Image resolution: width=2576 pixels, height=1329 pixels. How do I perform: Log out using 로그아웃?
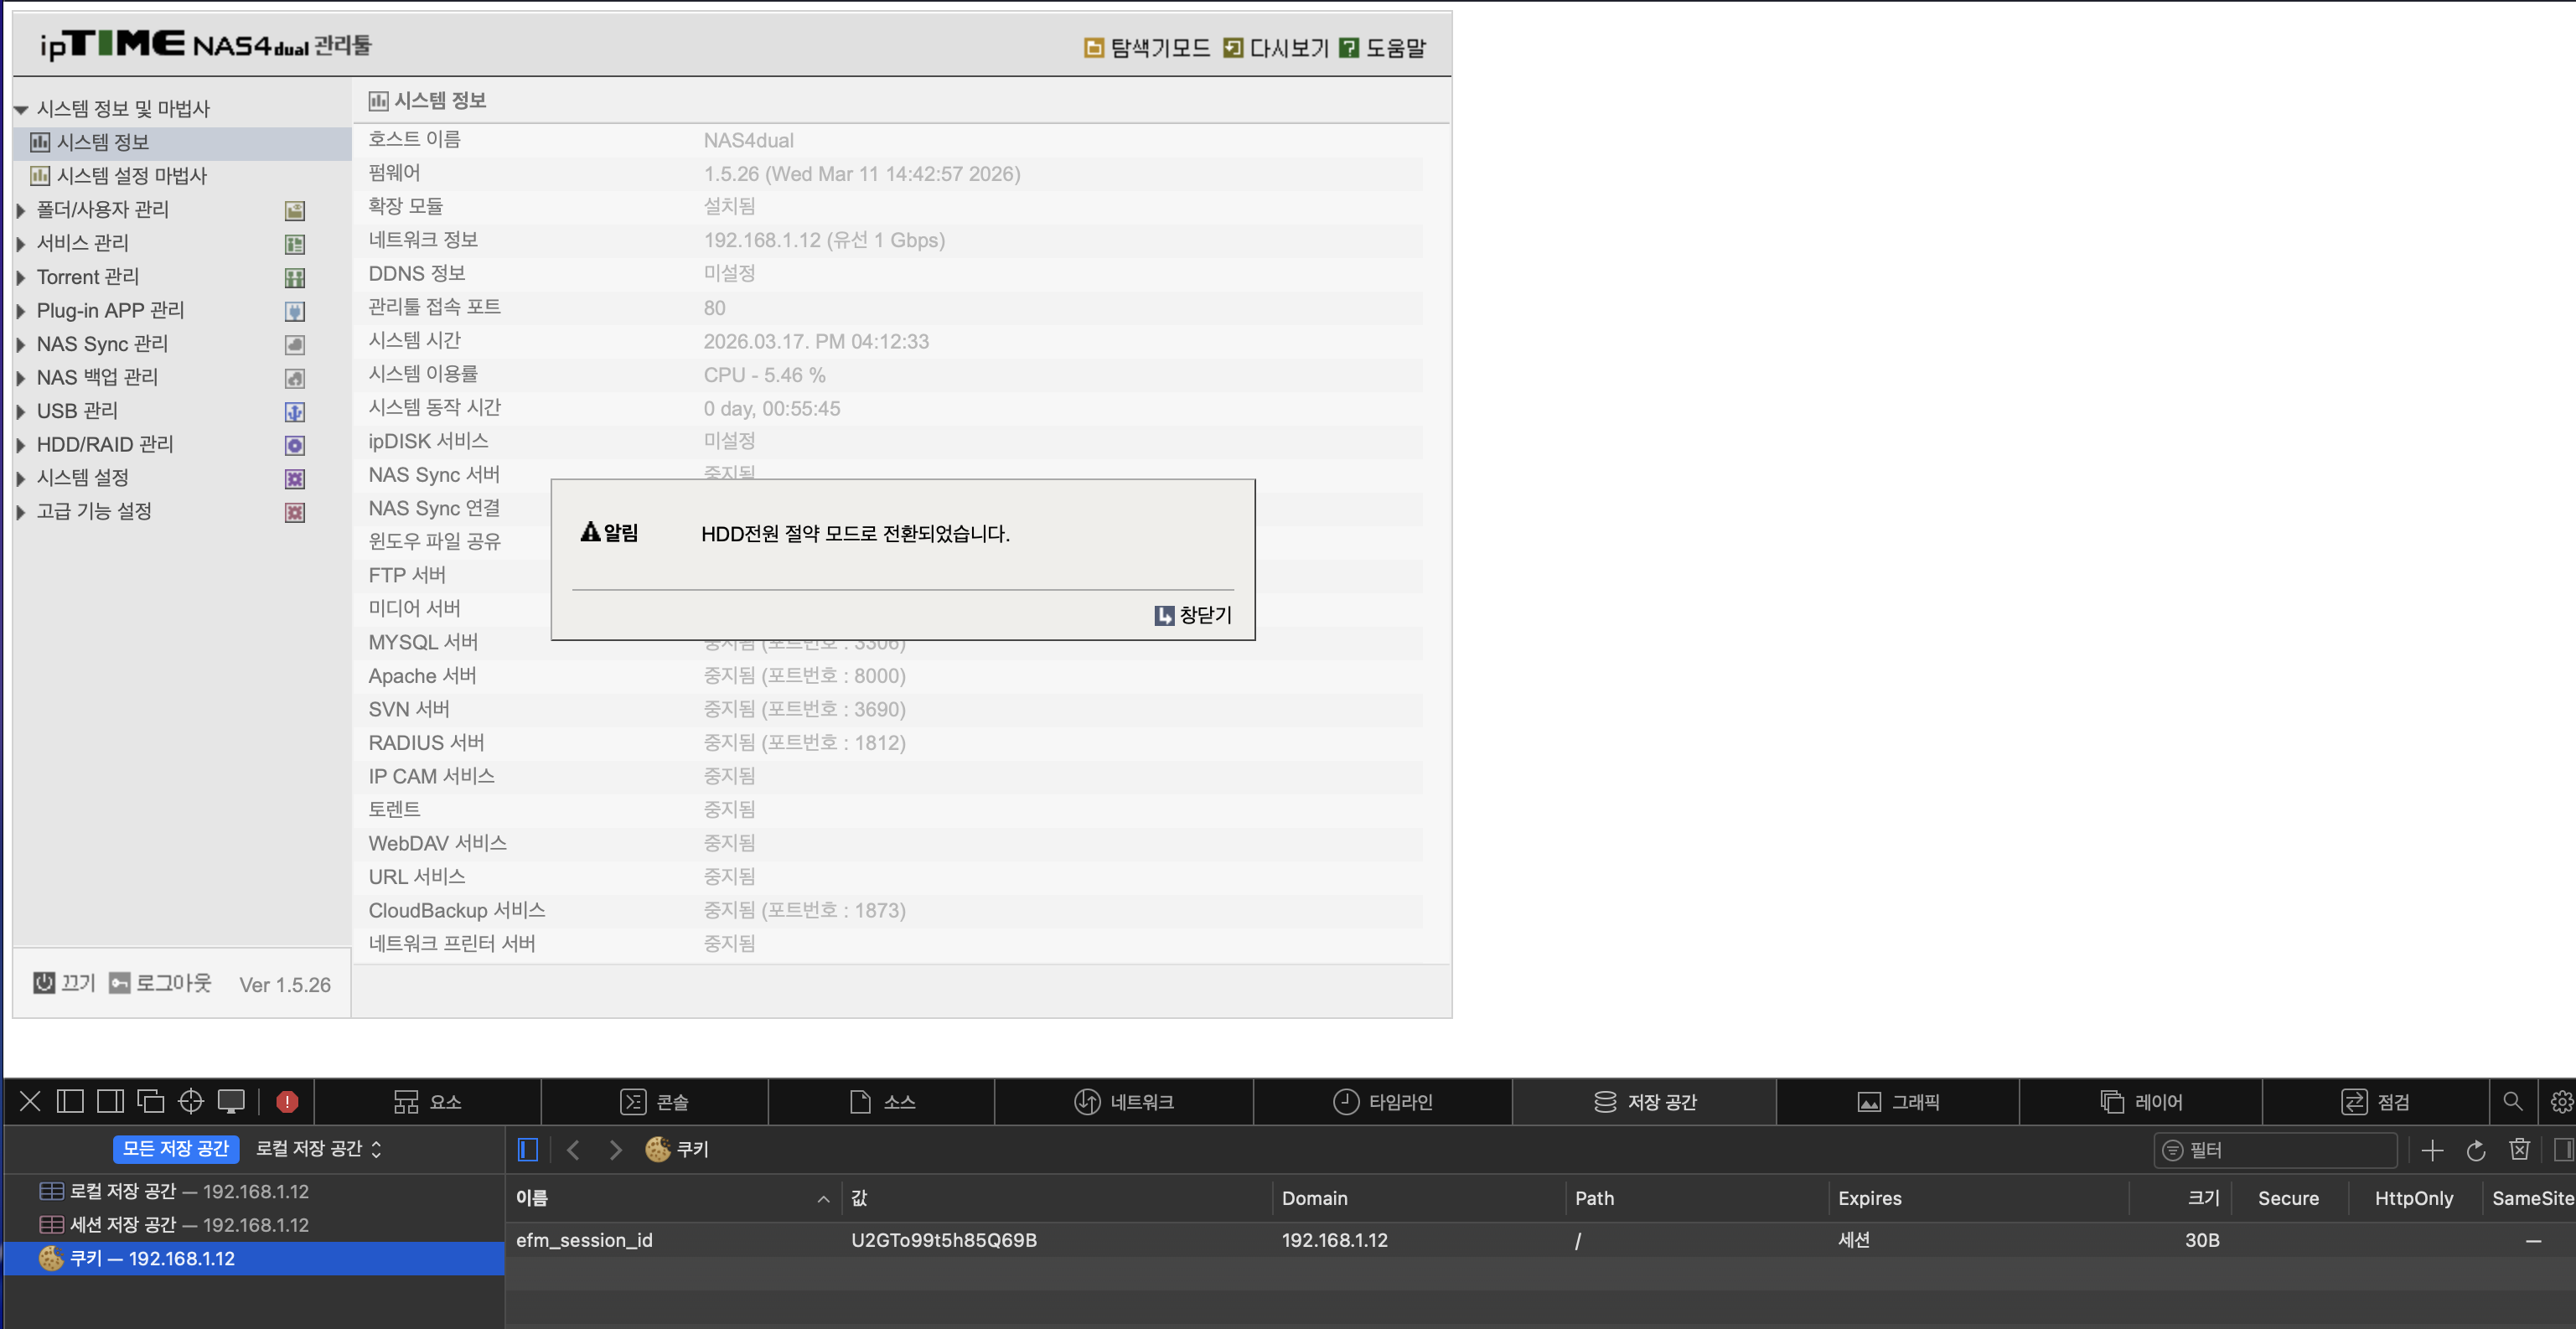coord(160,983)
